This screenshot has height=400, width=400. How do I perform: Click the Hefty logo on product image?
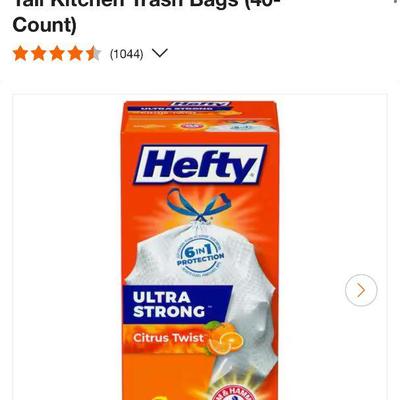pyautogui.click(x=200, y=164)
